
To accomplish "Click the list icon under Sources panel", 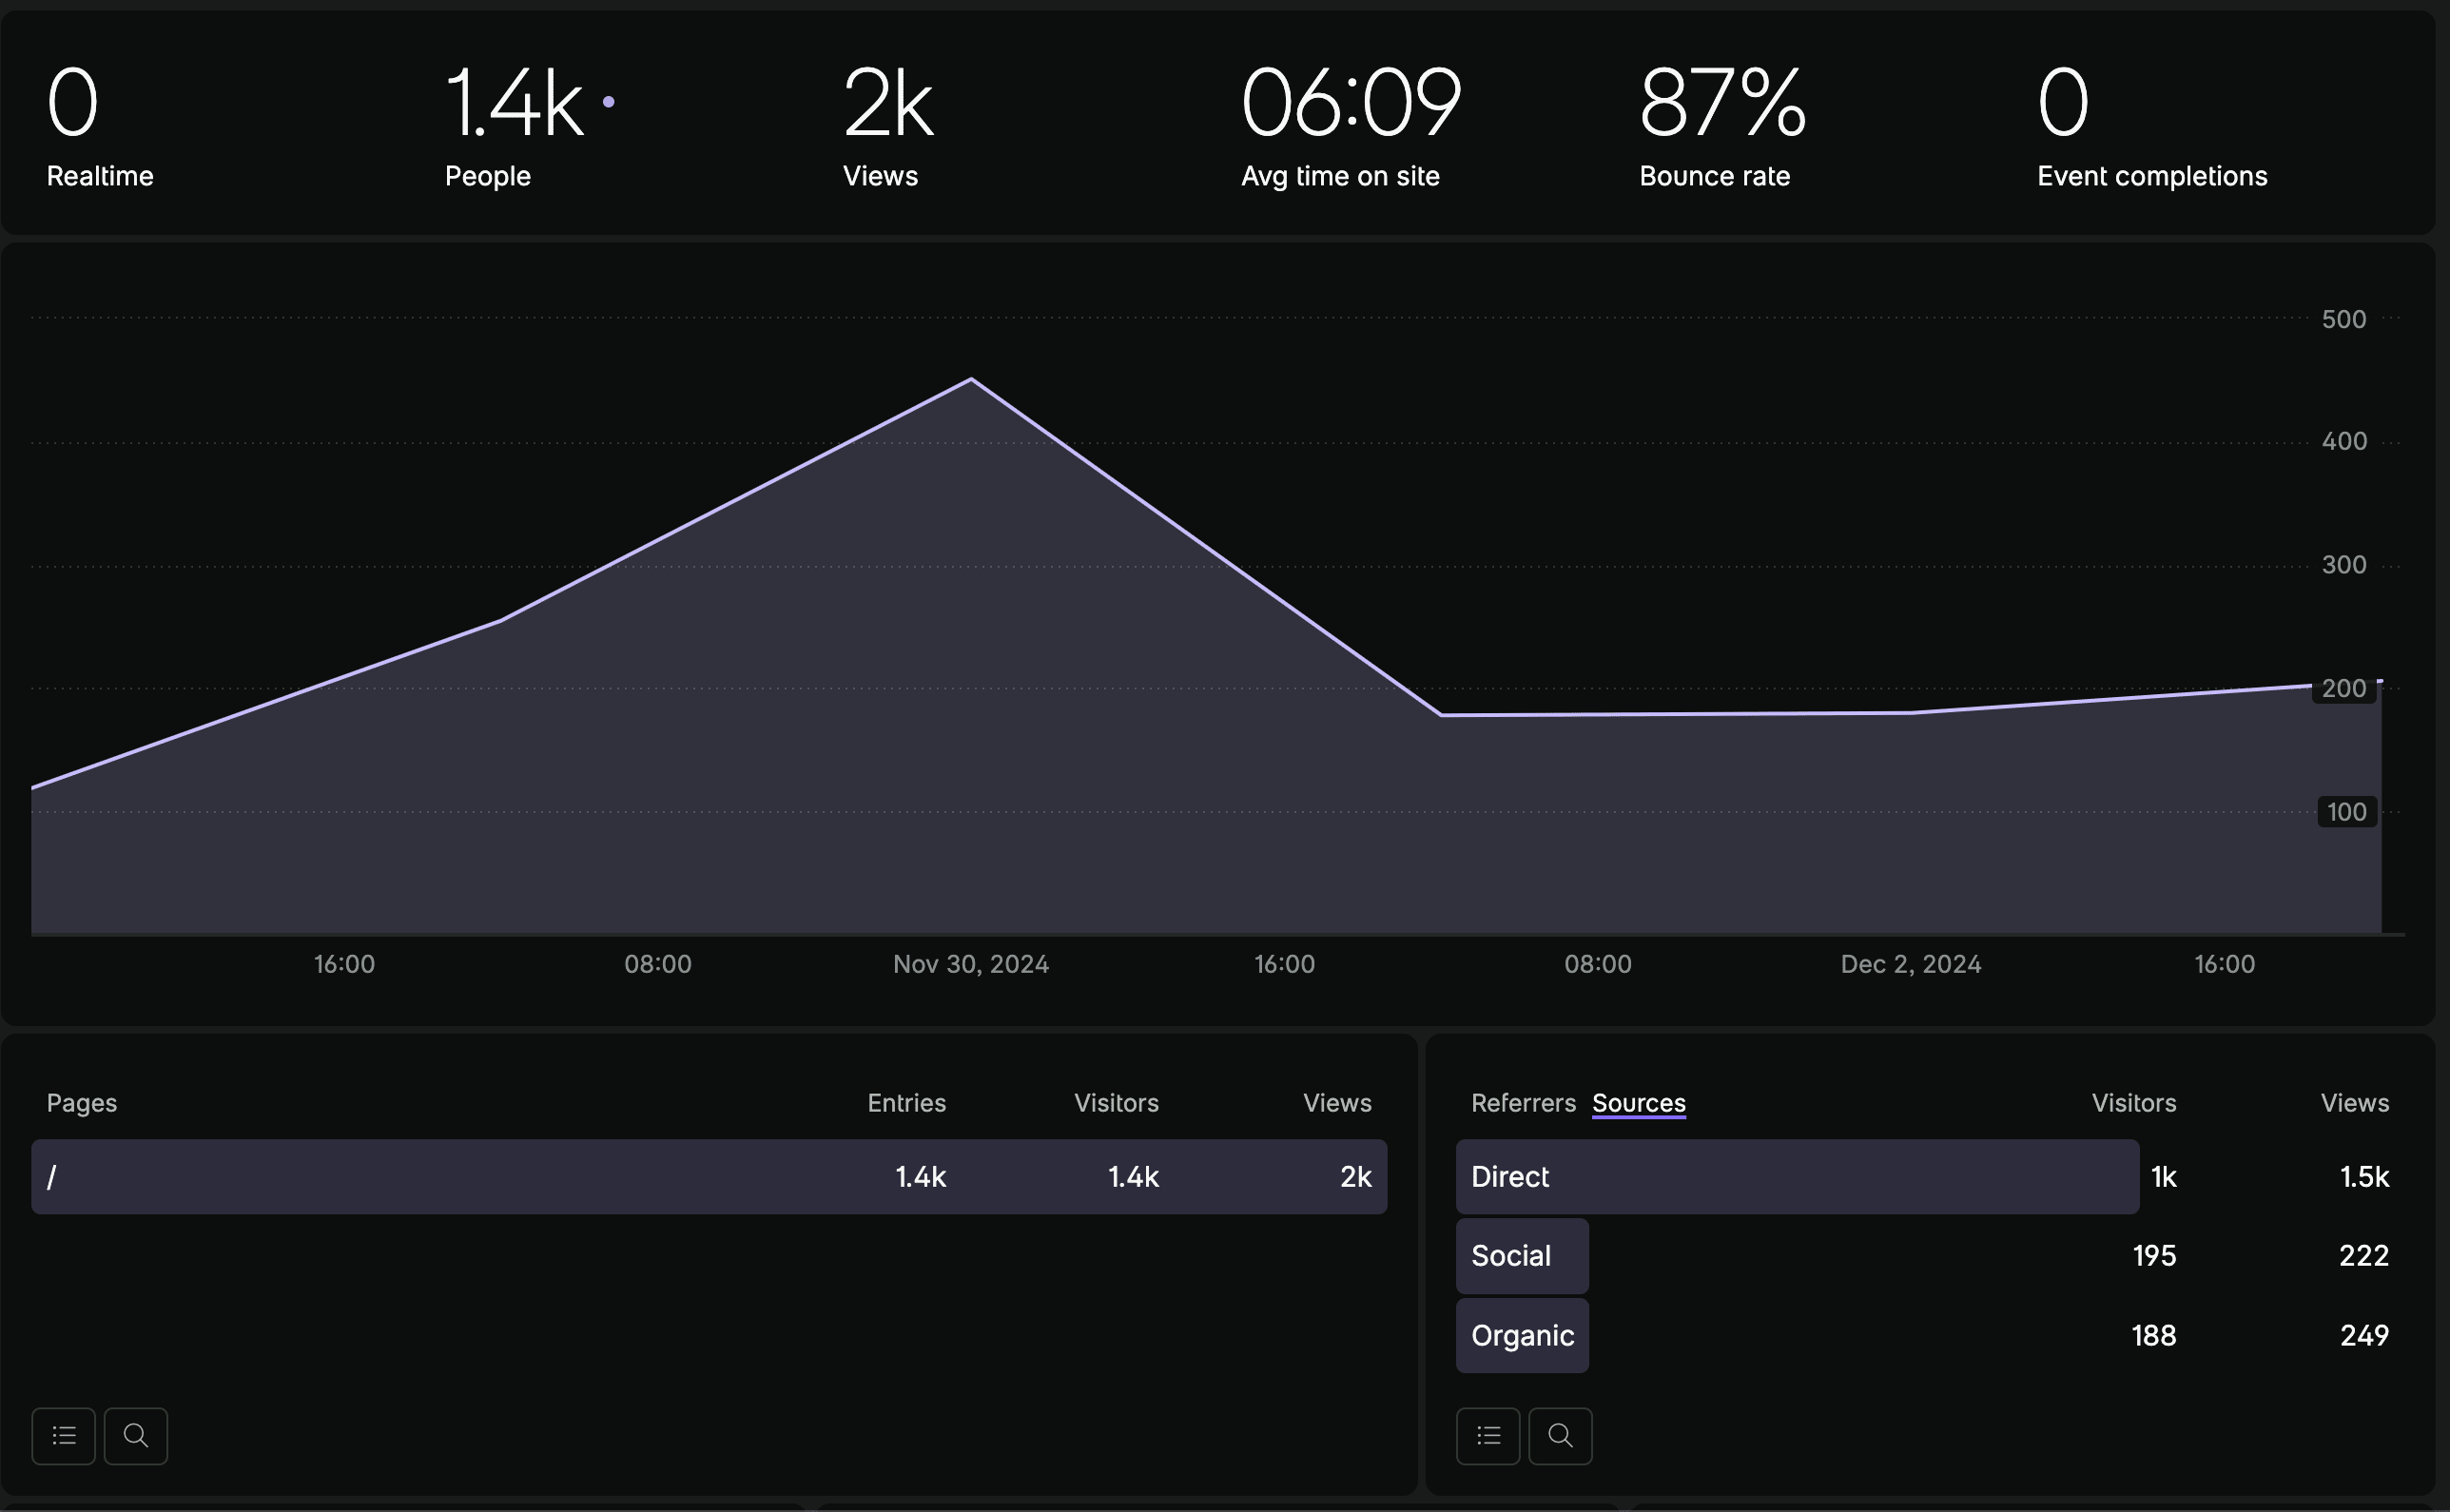I will pos(1488,1436).
